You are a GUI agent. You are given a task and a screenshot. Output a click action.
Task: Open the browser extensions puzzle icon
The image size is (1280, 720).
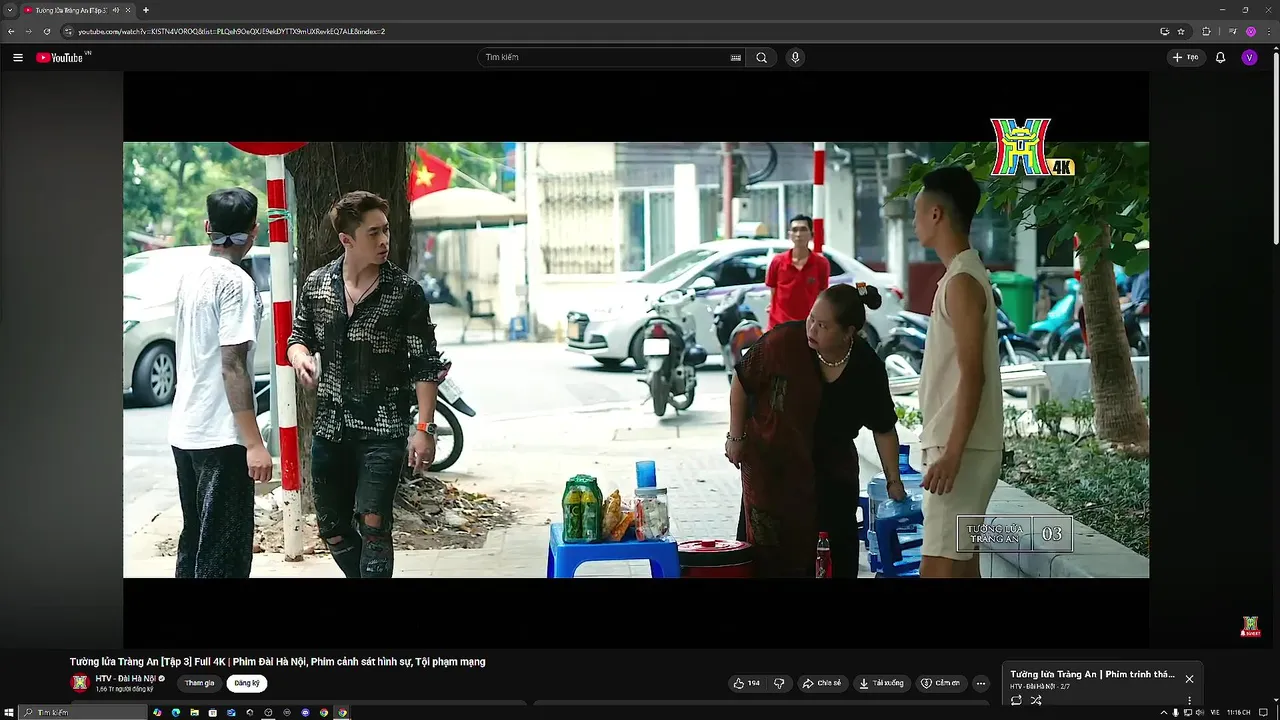pos(1206,31)
